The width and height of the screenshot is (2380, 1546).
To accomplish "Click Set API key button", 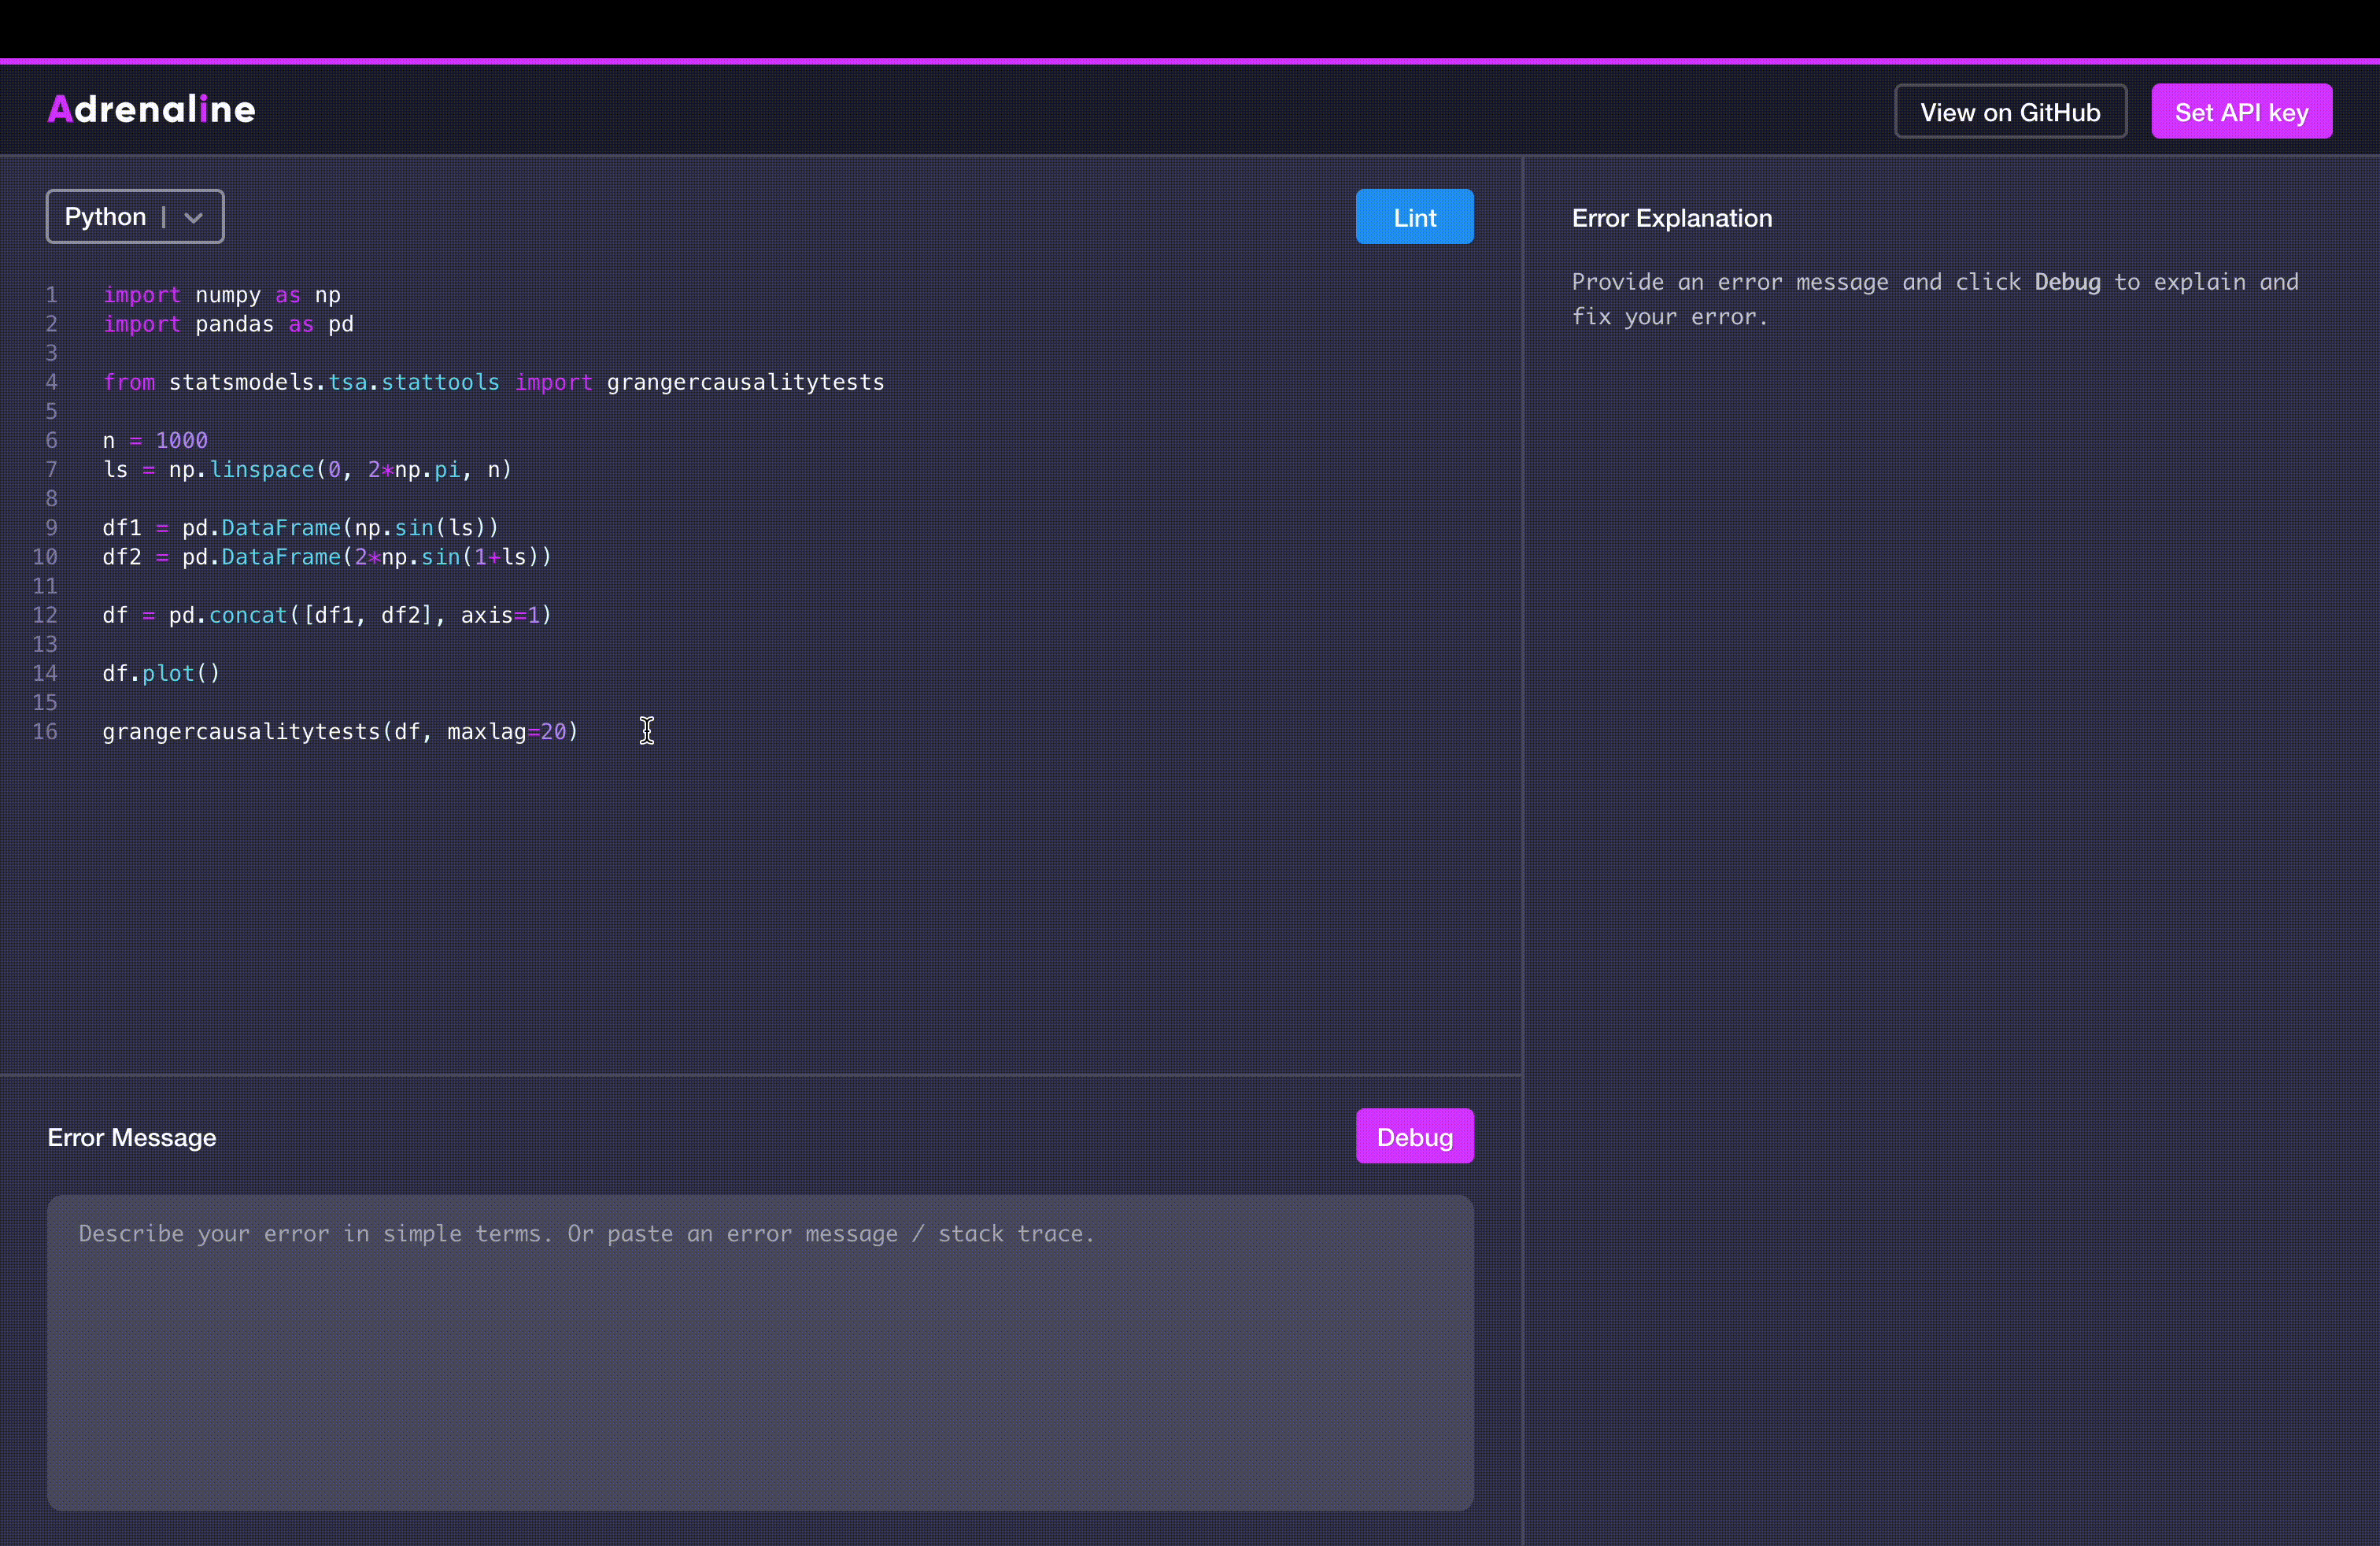I will (x=2241, y=112).
